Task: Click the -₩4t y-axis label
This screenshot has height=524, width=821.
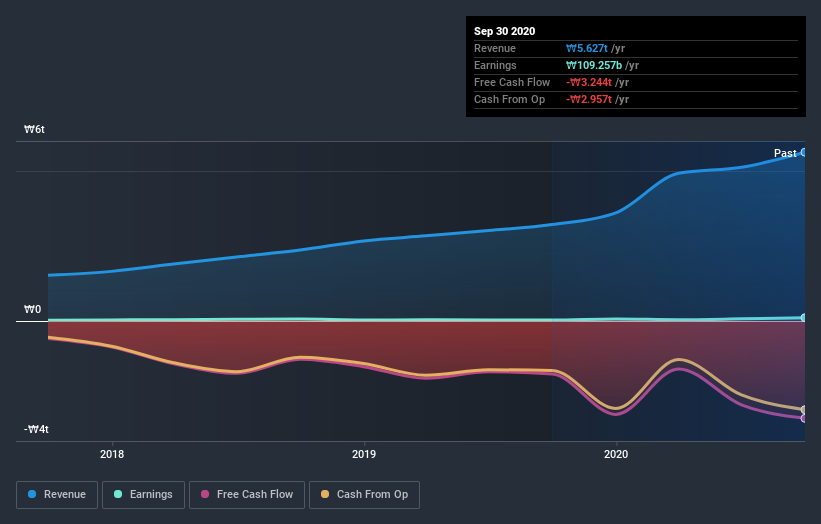Action: [x=36, y=429]
